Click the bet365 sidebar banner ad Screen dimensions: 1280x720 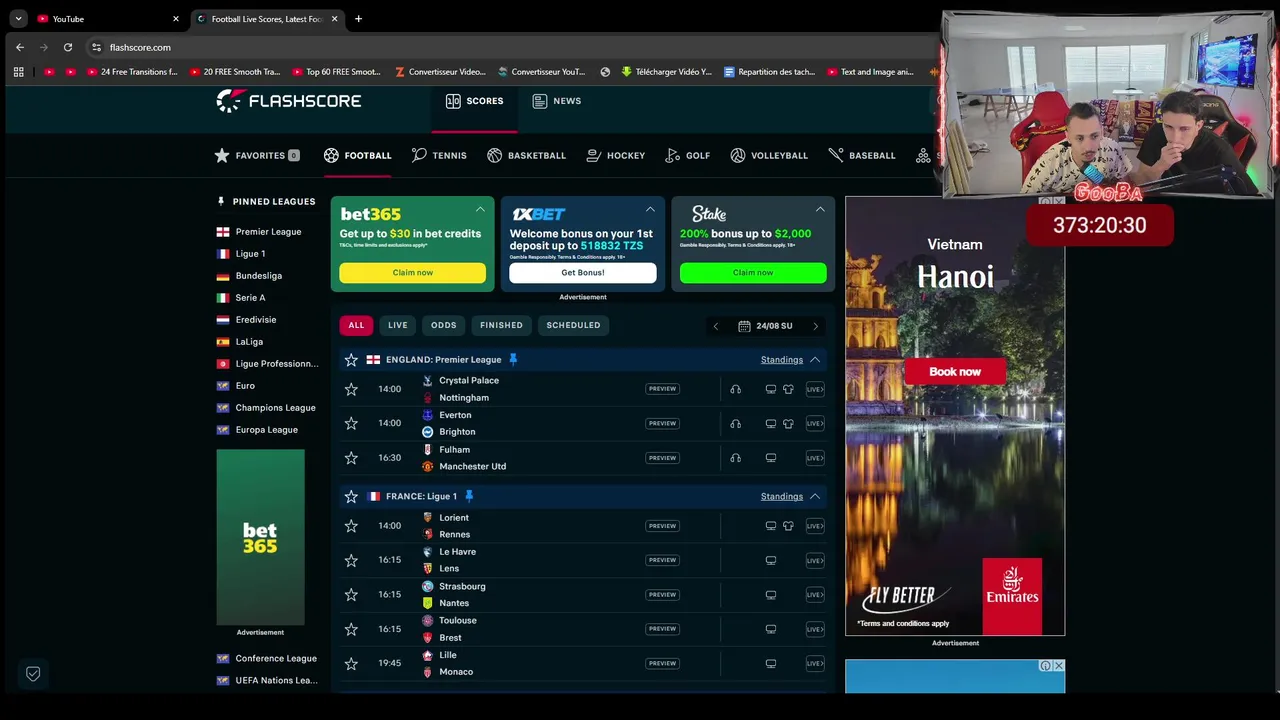click(260, 537)
